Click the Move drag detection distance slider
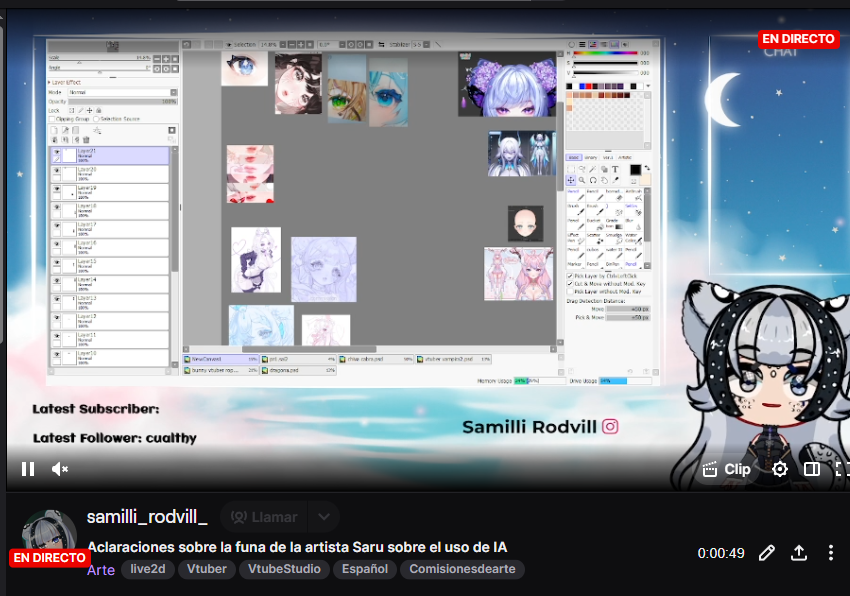Viewport: 850px width, 596px height. (628, 309)
